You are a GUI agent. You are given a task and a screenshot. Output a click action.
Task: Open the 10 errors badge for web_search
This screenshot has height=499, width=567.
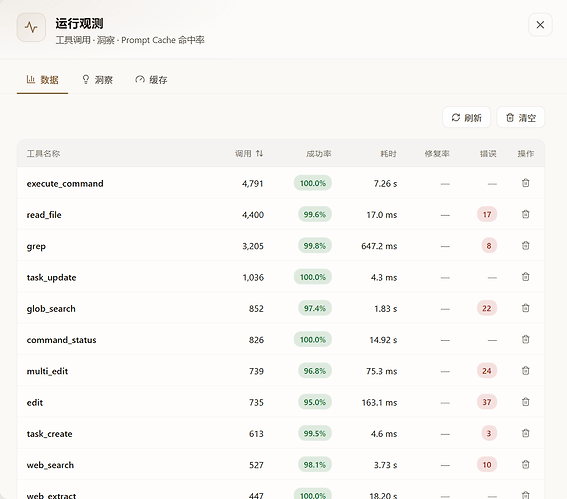pyautogui.click(x=487, y=464)
